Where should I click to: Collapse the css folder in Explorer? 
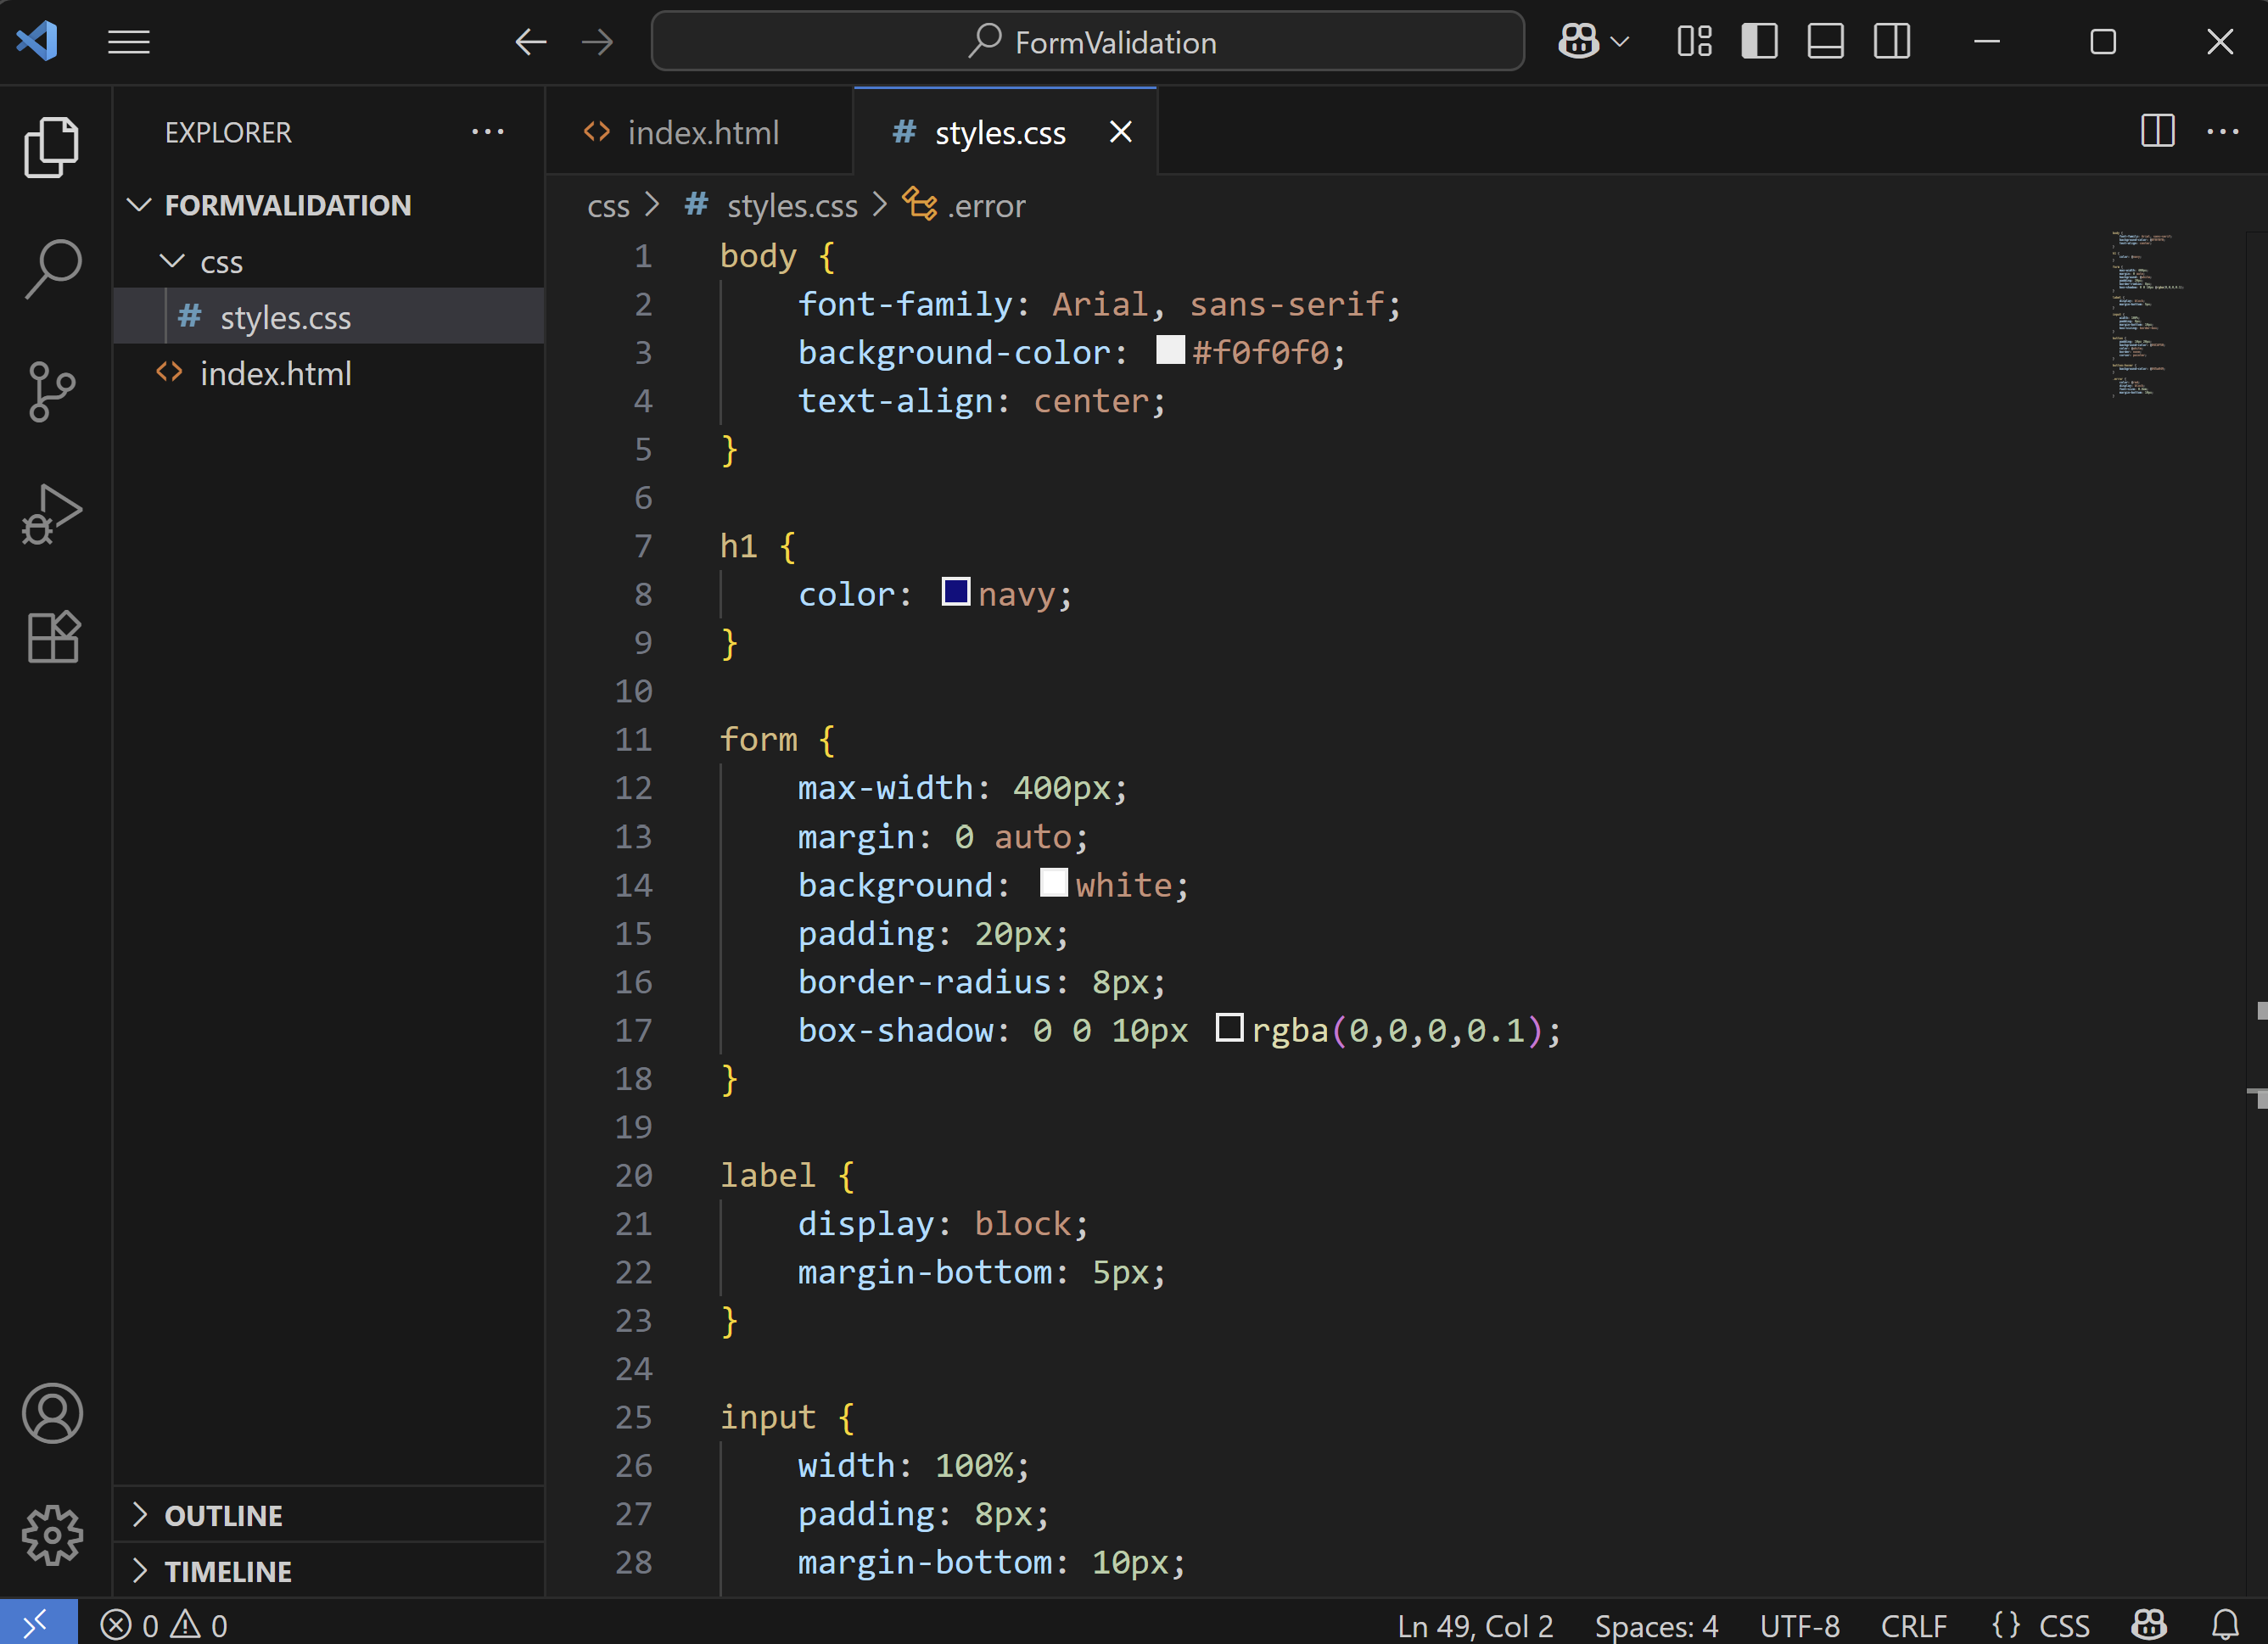(172, 261)
